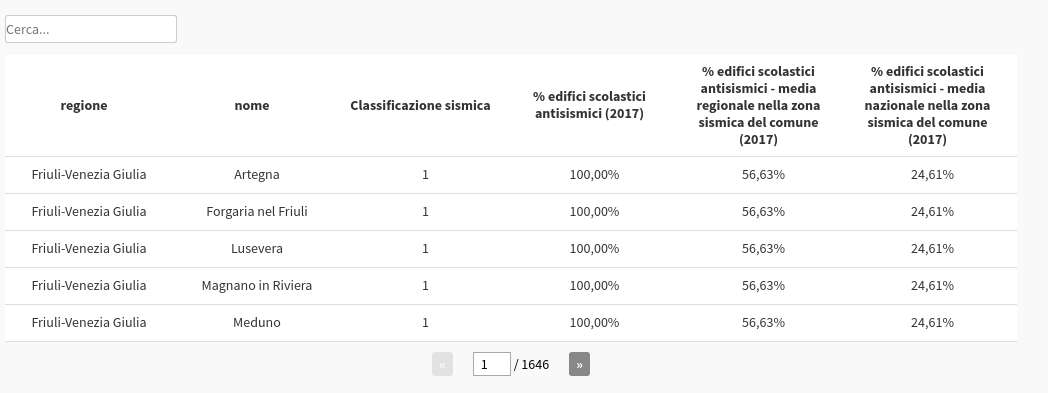The width and height of the screenshot is (1048, 393).
Task: Click 100,00% value in Meduno row
Action: [x=594, y=323]
